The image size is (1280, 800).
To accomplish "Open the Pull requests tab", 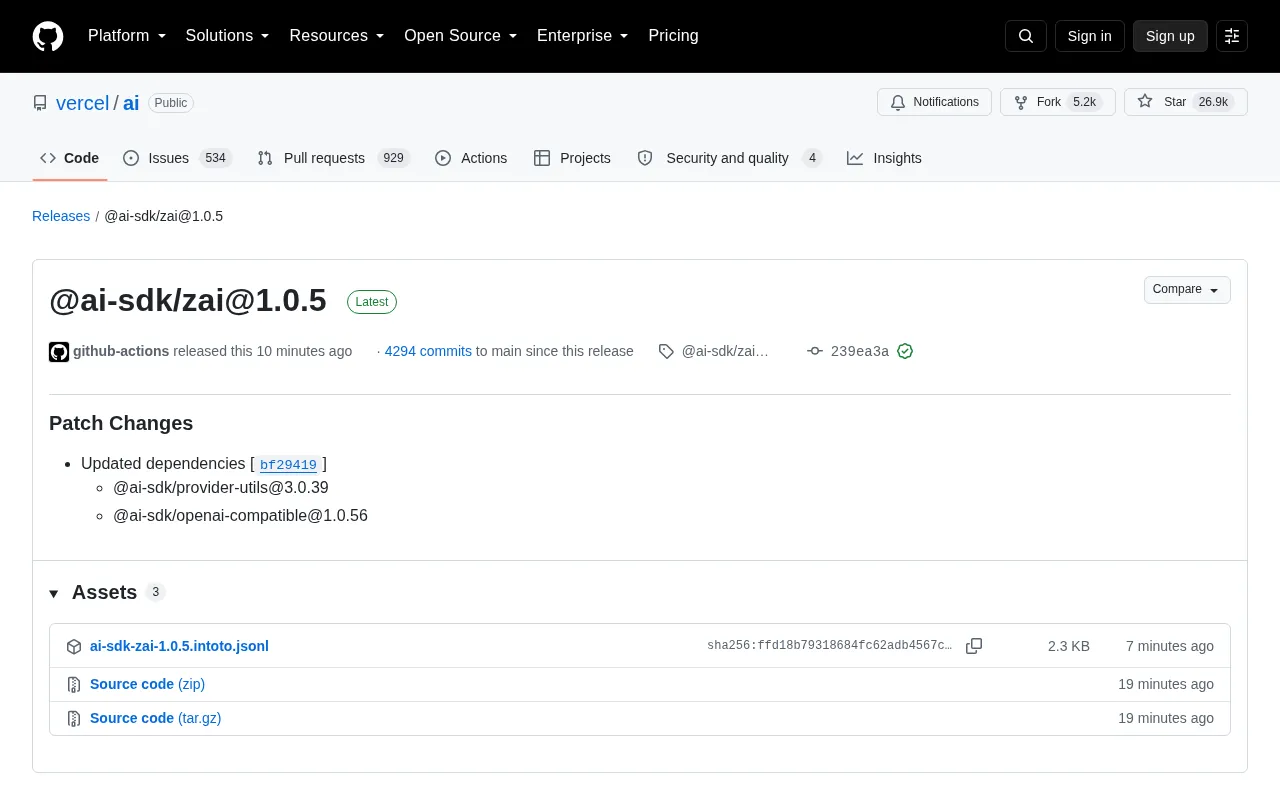I will (333, 158).
